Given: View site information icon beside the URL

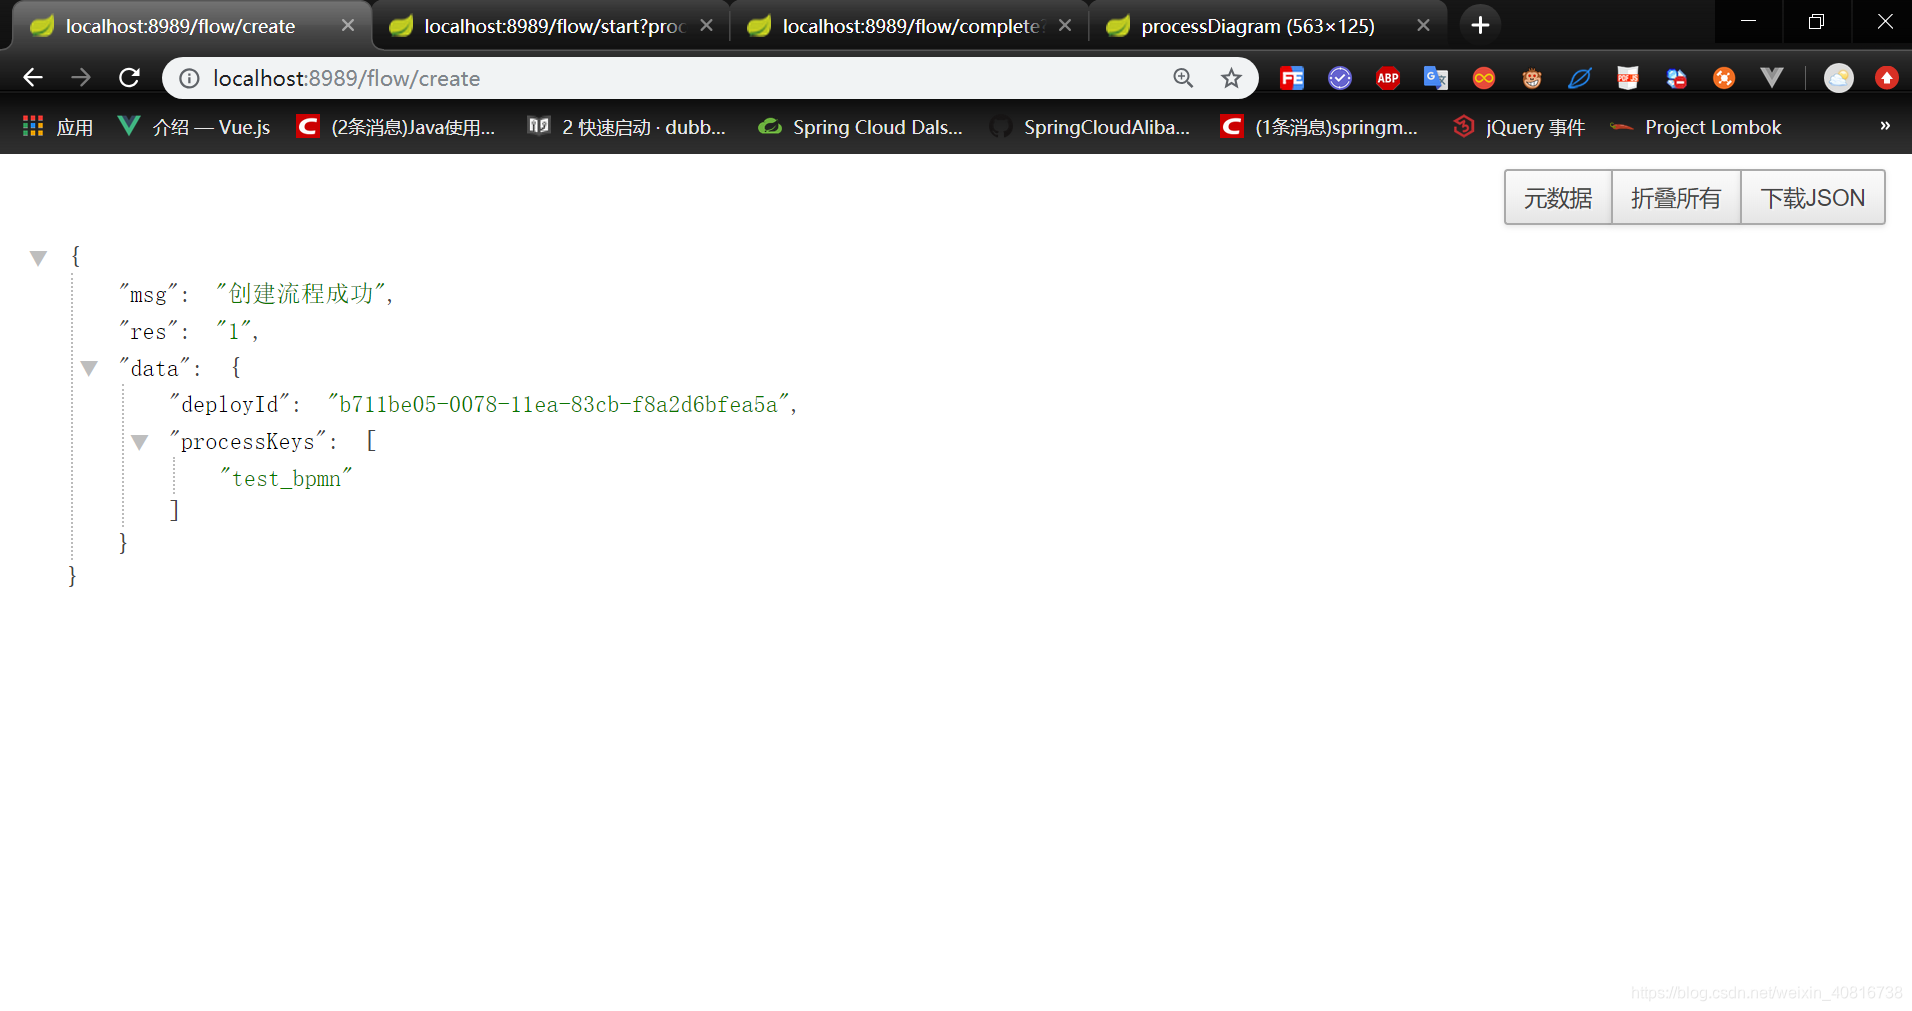Looking at the screenshot, I should [189, 78].
